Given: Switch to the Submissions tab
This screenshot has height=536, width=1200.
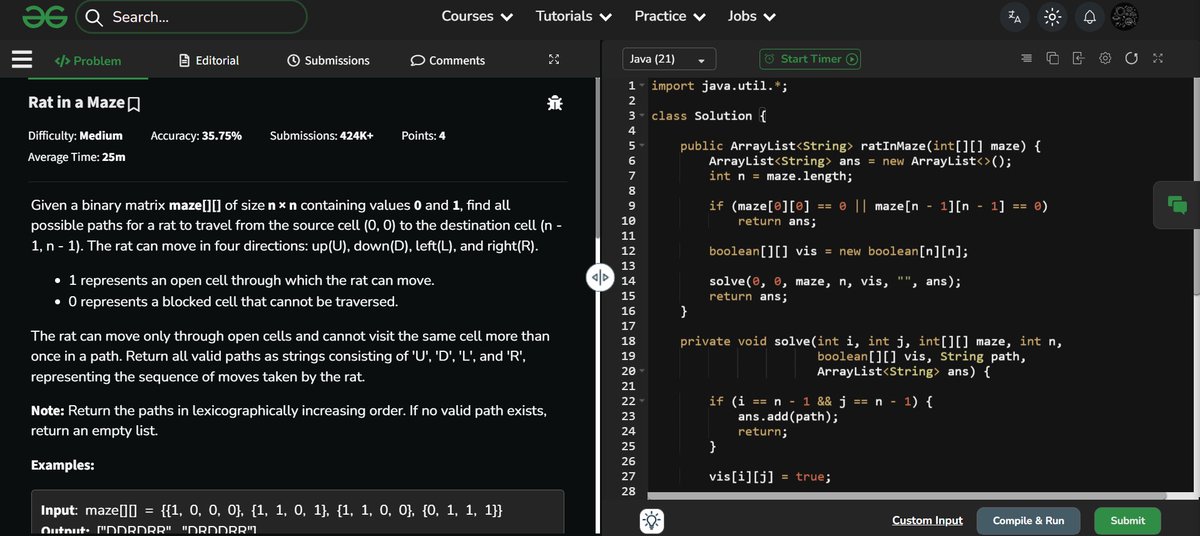Looking at the screenshot, I should [328, 60].
